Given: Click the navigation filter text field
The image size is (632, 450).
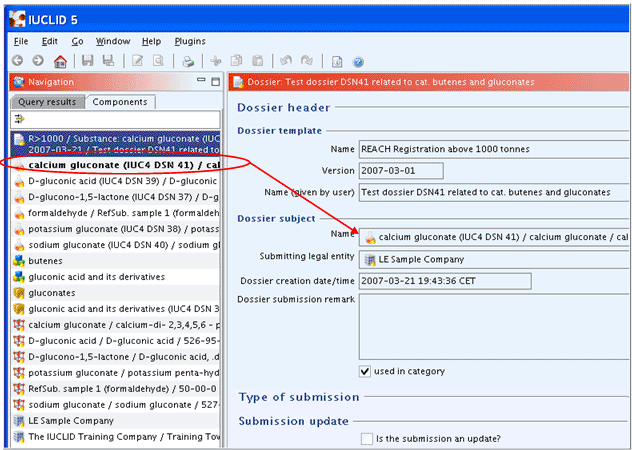Looking at the screenshot, I should 116,119.
